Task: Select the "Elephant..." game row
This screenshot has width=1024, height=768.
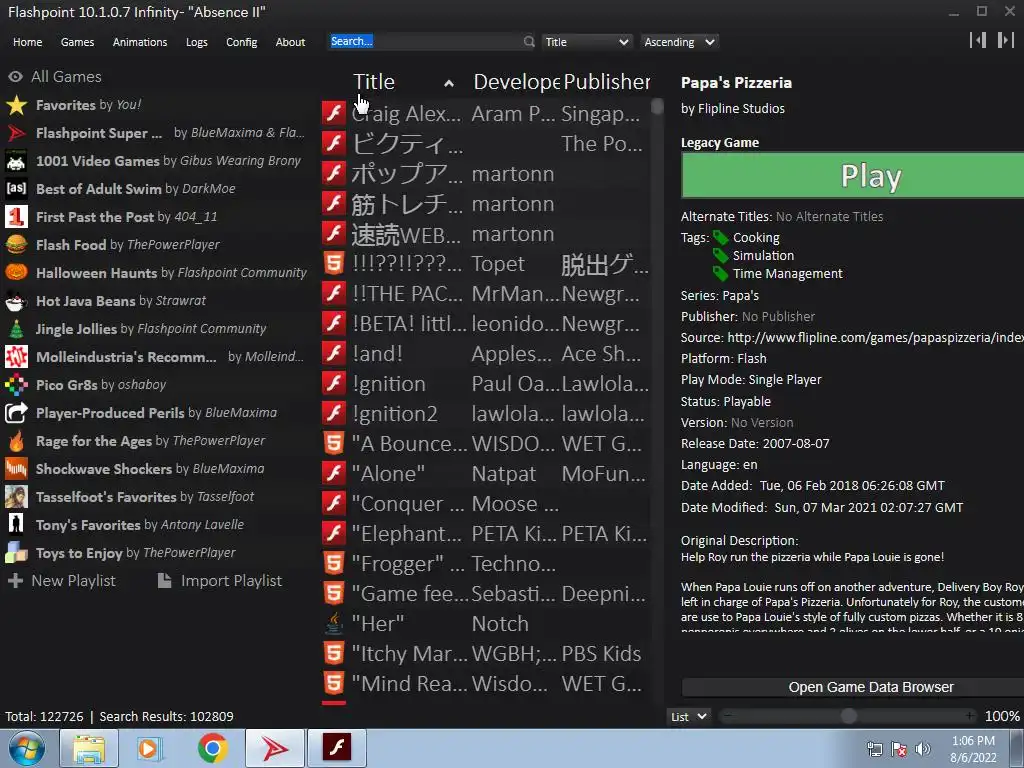Action: tap(486, 534)
